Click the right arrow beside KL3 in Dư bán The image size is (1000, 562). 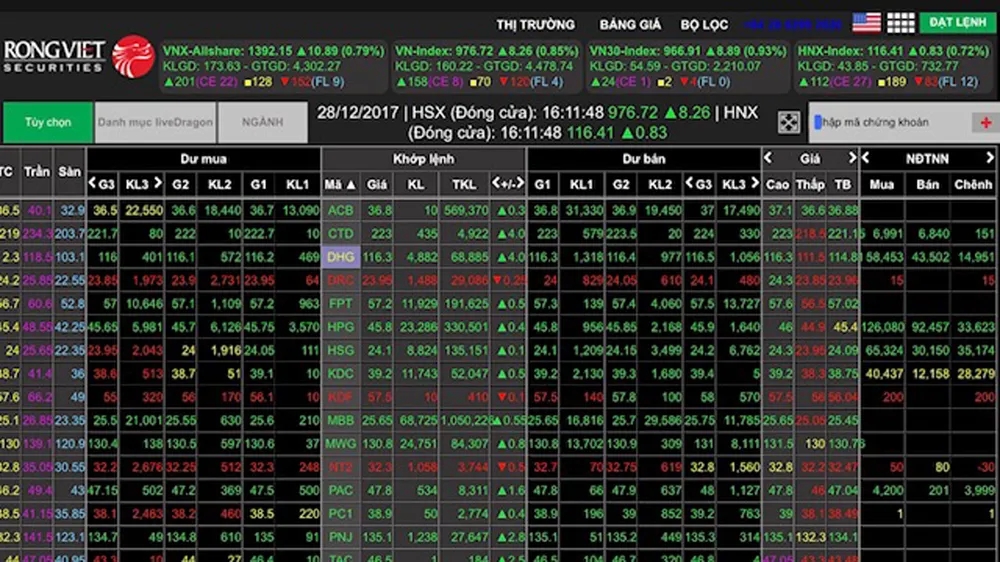752,184
